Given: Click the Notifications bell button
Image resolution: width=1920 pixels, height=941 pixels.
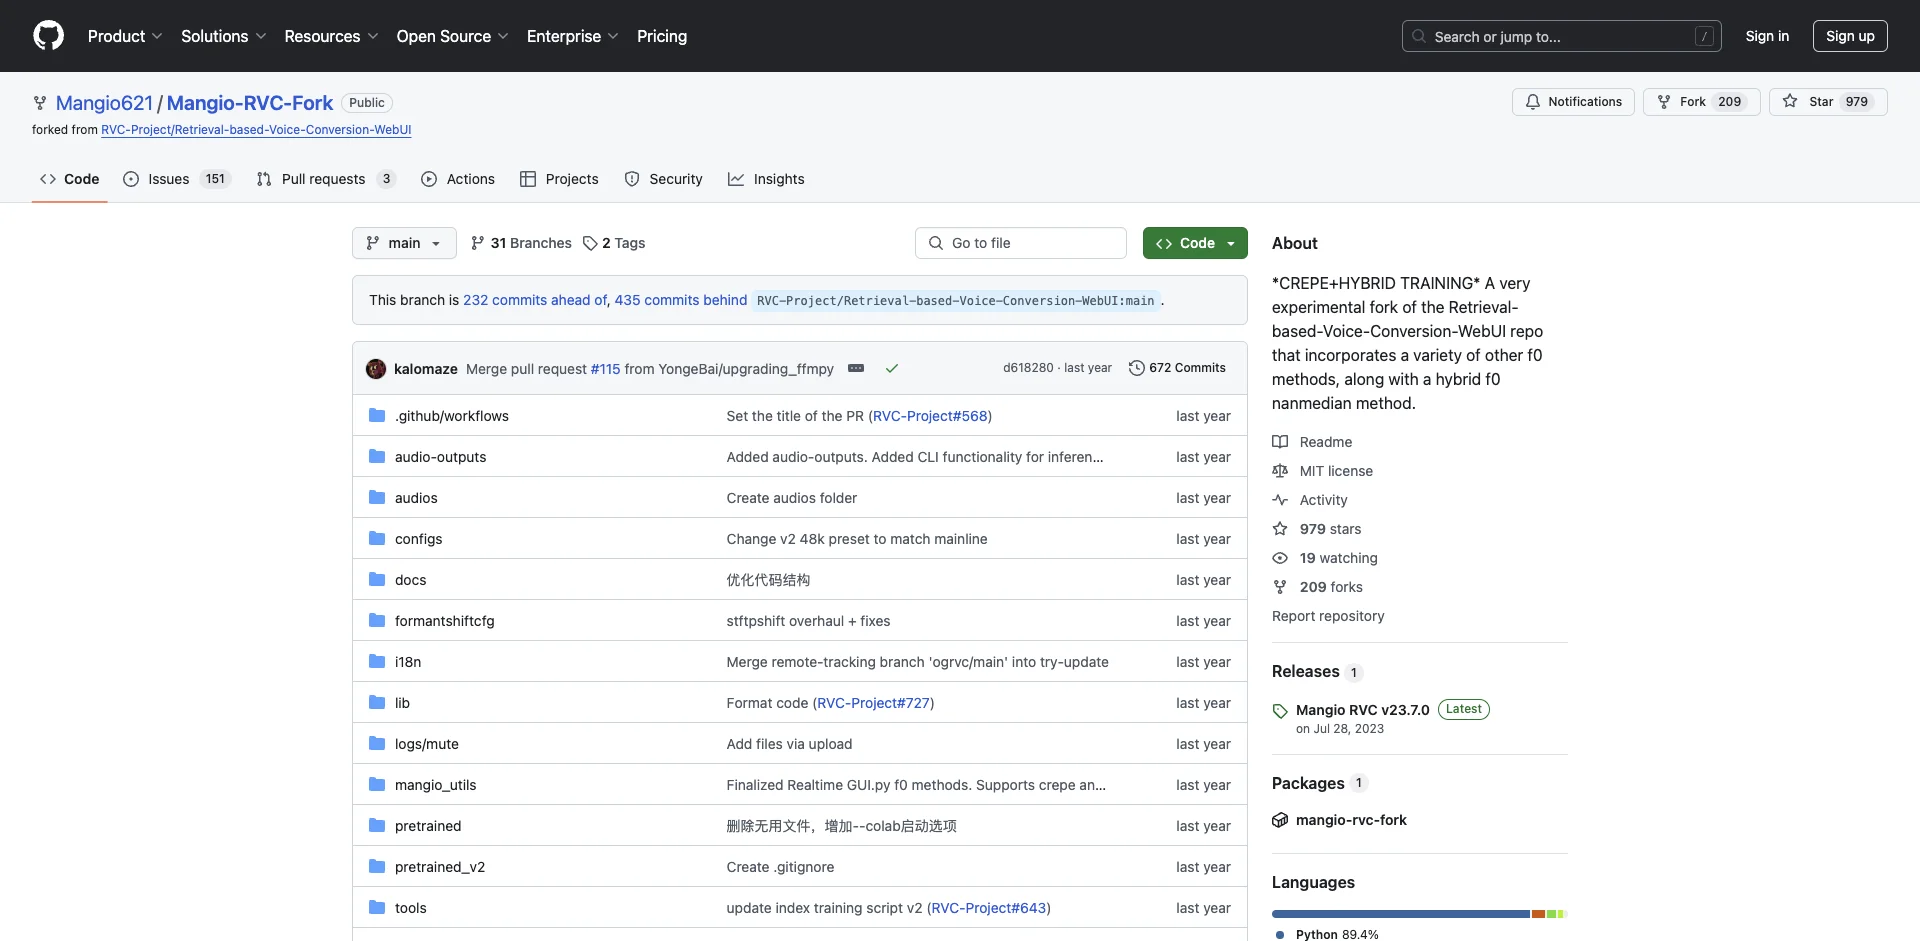Looking at the screenshot, I should pyautogui.click(x=1574, y=102).
